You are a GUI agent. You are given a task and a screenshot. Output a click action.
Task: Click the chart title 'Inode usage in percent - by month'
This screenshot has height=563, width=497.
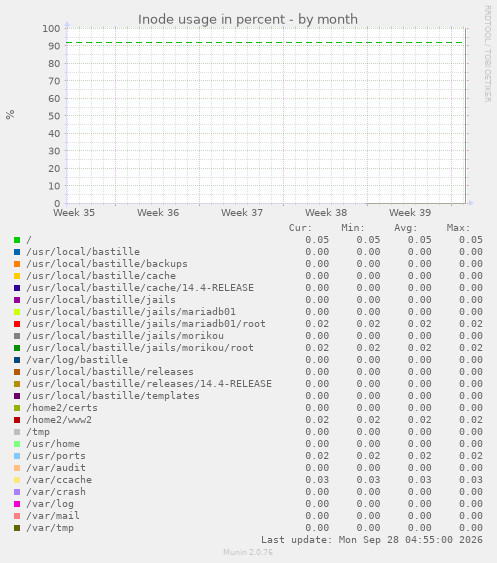(x=248, y=19)
